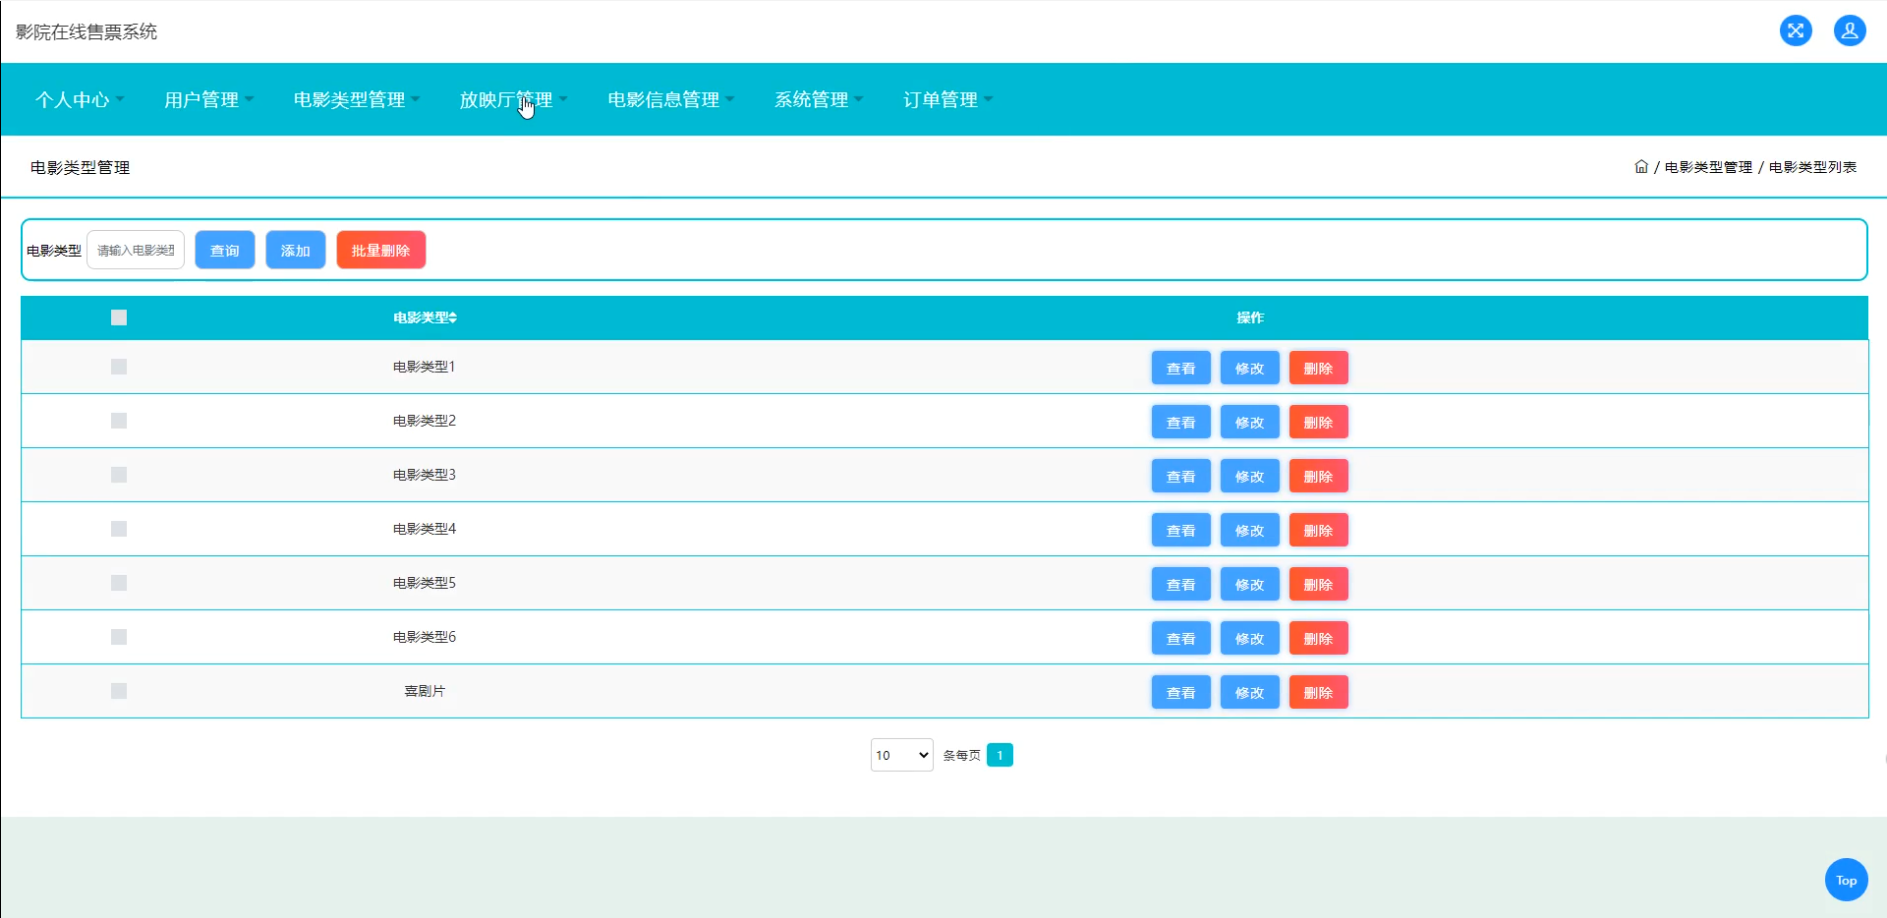Delete 电影类型5 using 删除 button
The height and width of the screenshot is (918, 1887).
(1319, 584)
